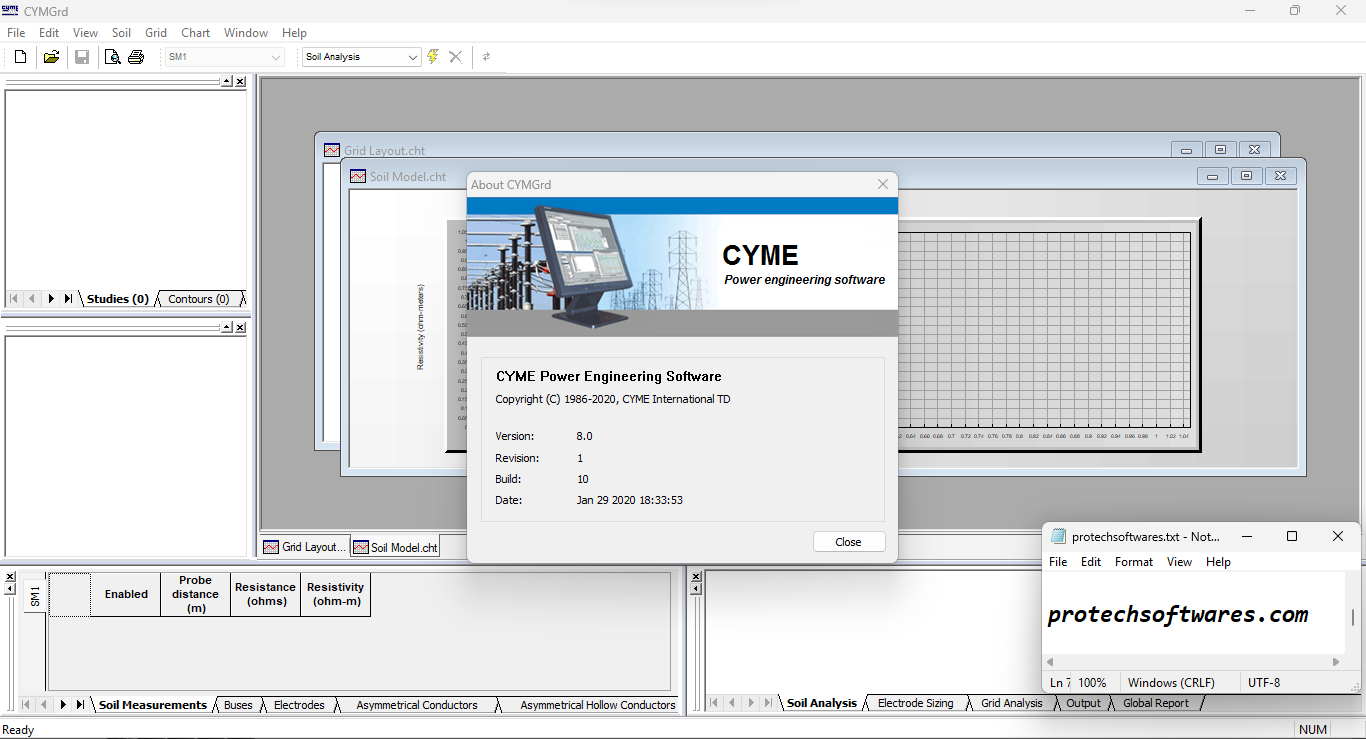1366x739 pixels.
Task: Click the Resistance (ohms) column header
Action: (x=266, y=594)
